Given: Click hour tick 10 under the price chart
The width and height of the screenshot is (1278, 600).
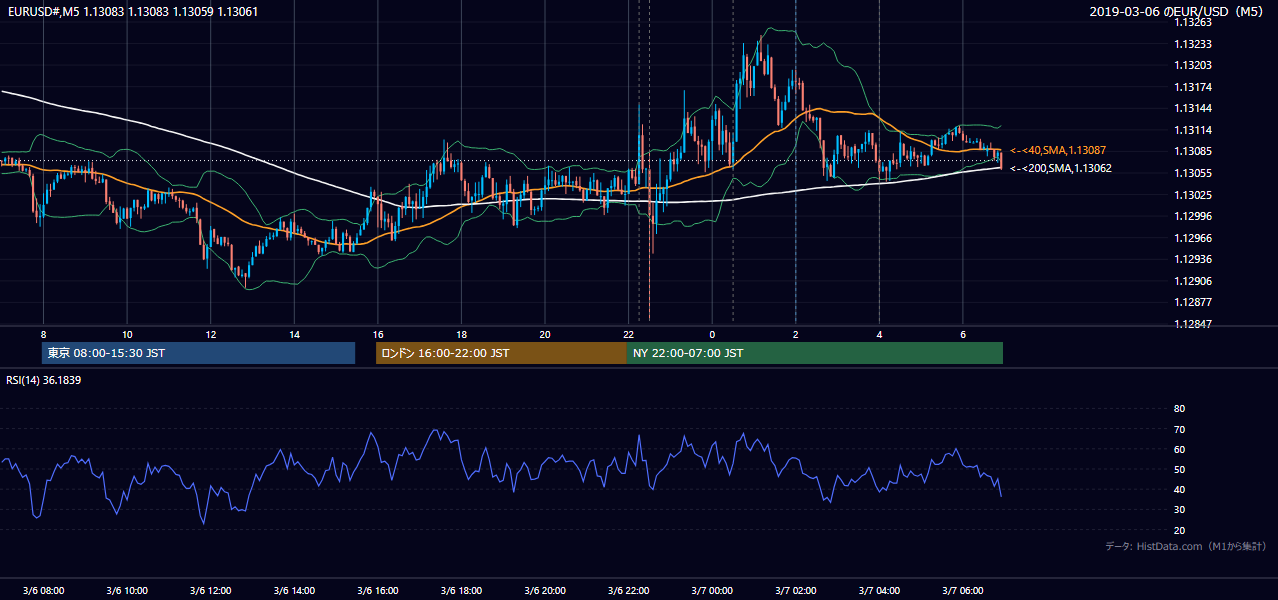Looking at the screenshot, I should [x=127, y=334].
